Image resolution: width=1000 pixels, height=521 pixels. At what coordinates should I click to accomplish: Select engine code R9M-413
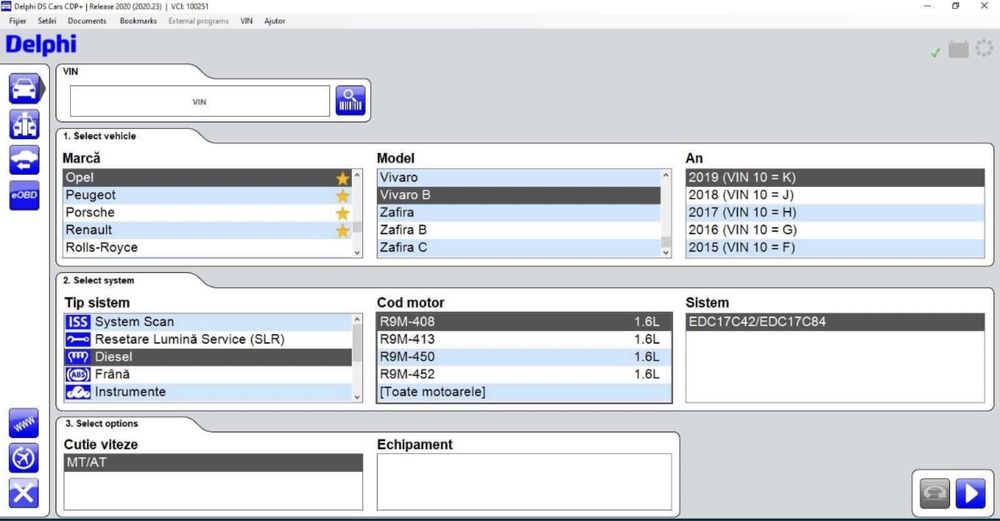click(x=524, y=339)
